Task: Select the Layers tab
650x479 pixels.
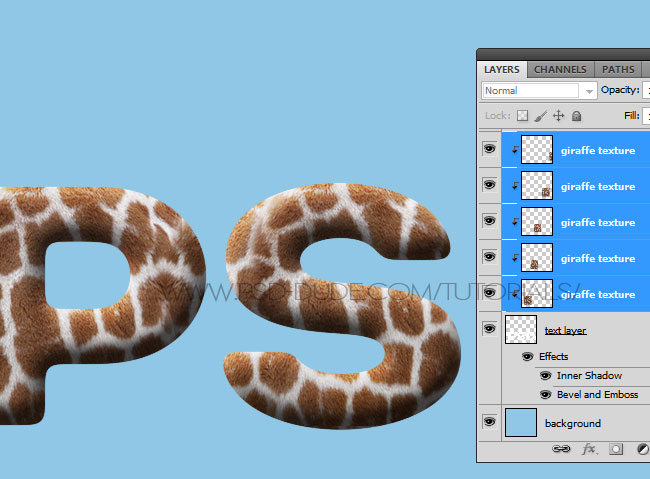Action: tap(502, 69)
